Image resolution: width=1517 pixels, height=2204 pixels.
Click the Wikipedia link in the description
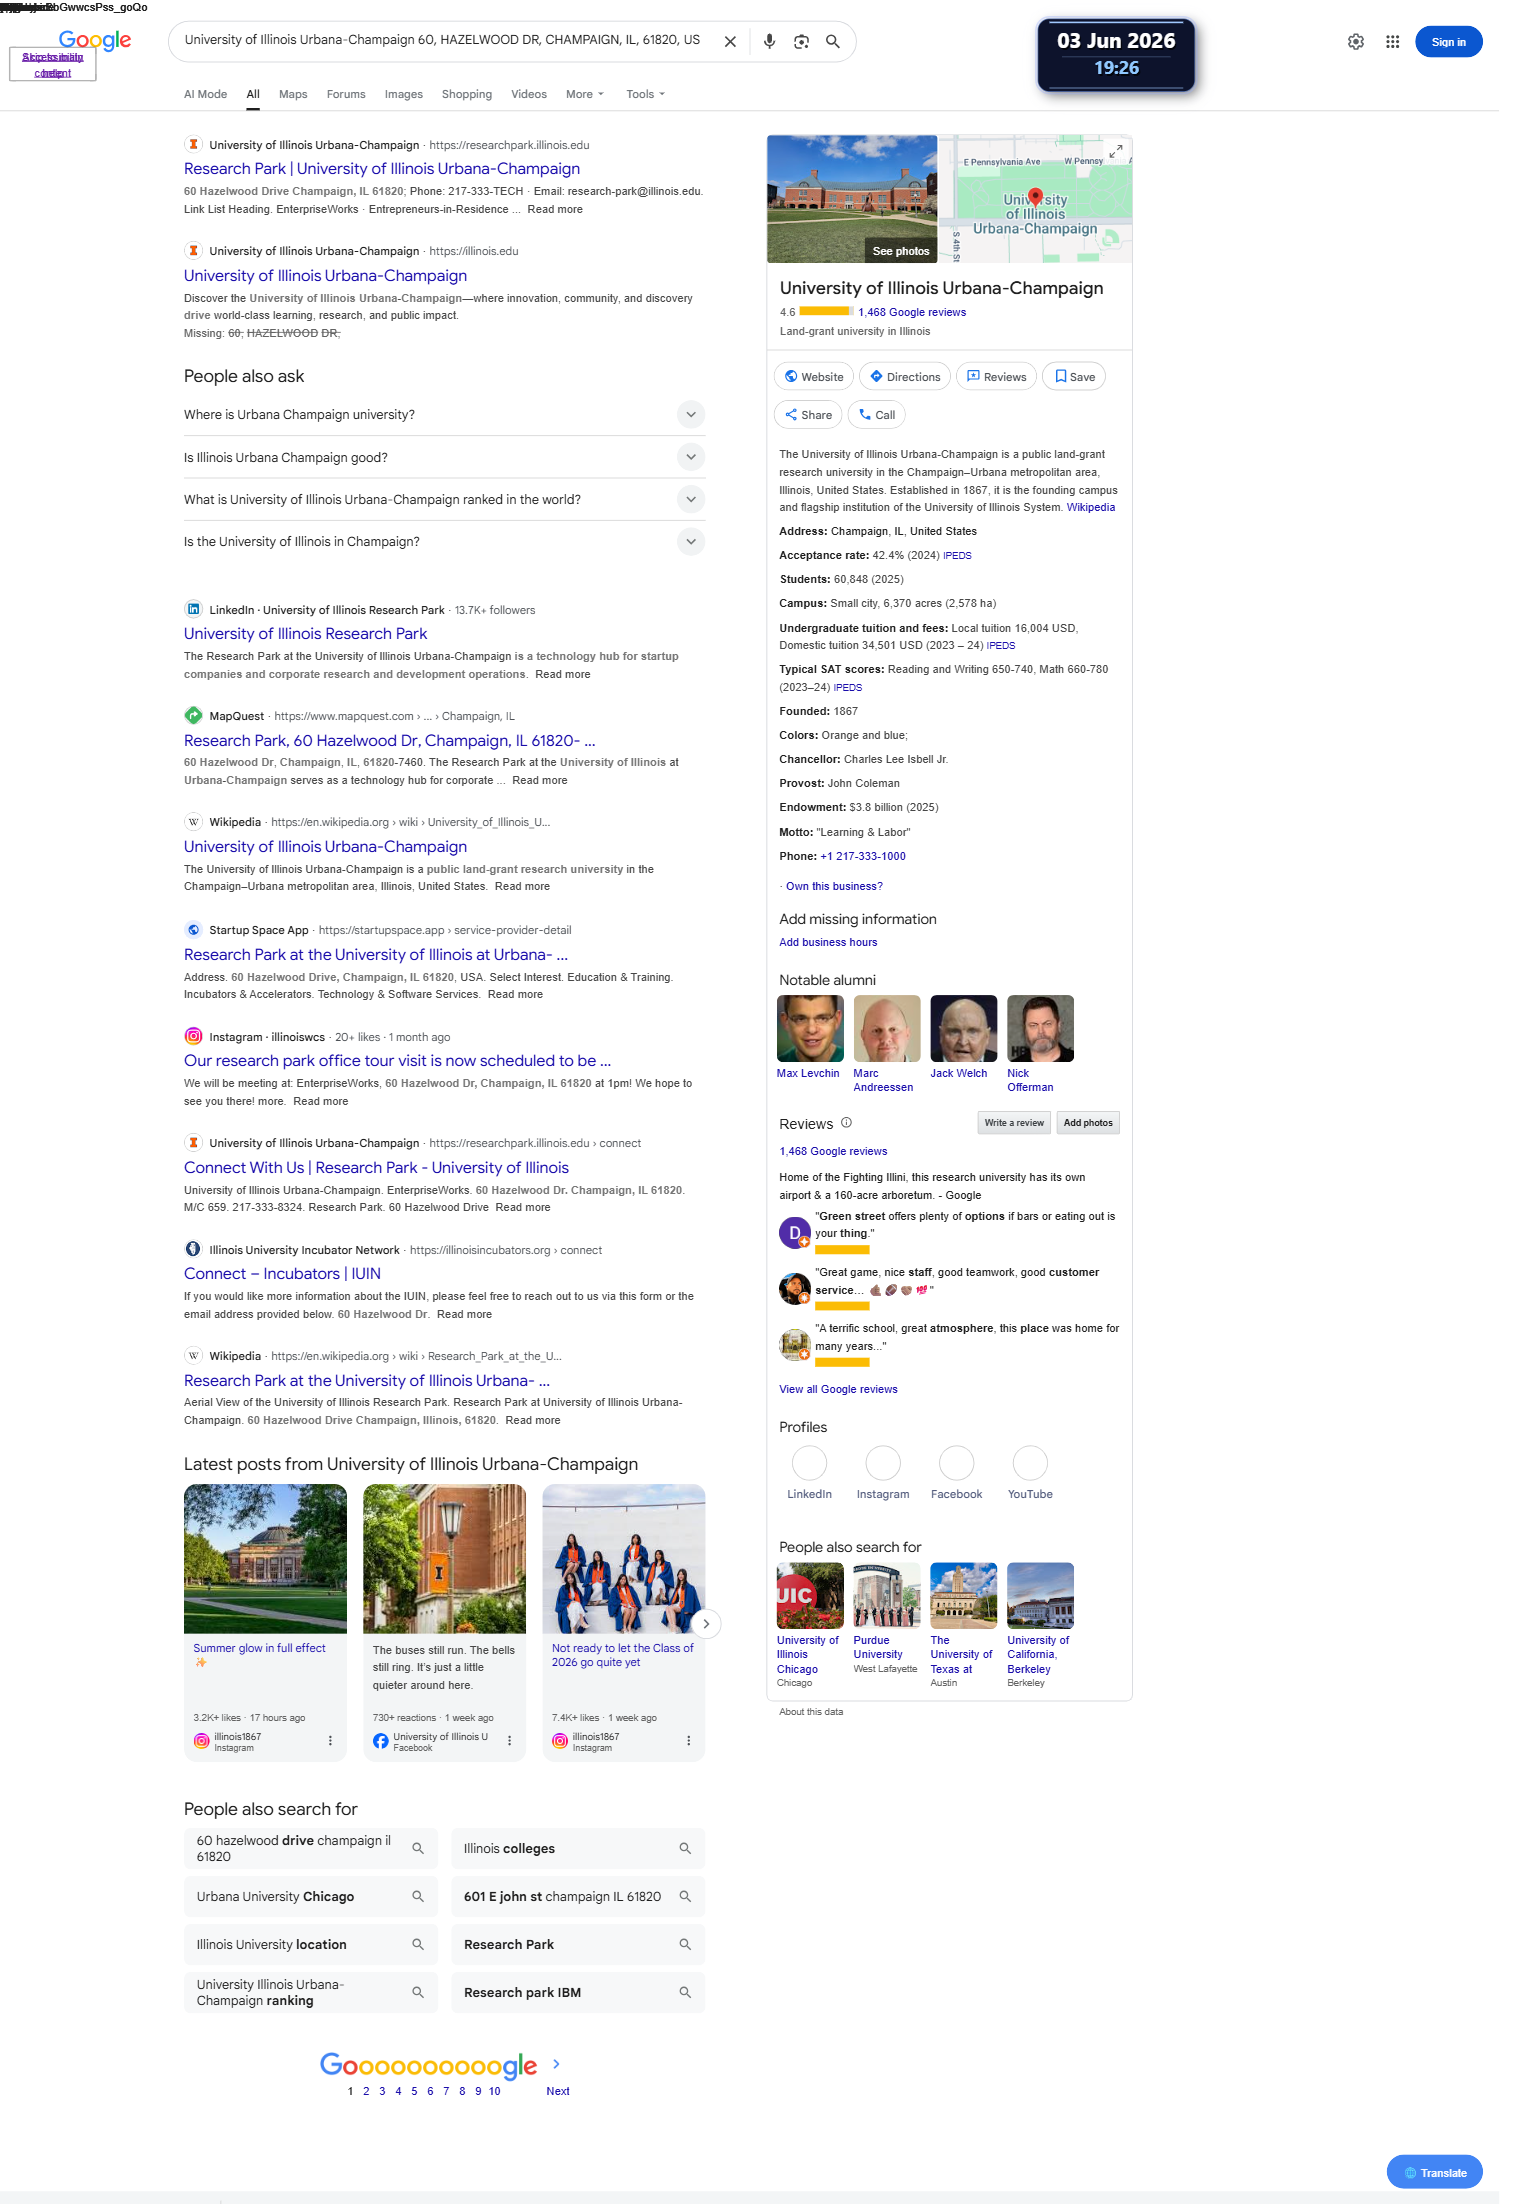(x=1091, y=507)
